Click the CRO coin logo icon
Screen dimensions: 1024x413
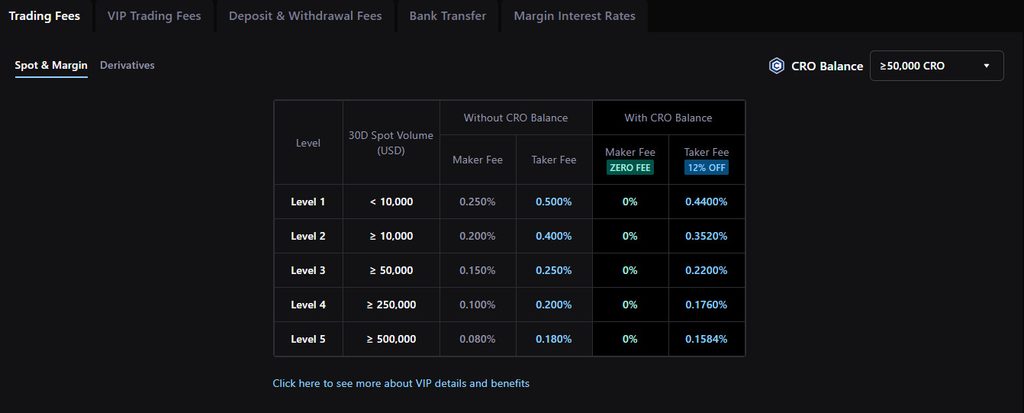pyautogui.click(x=776, y=66)
